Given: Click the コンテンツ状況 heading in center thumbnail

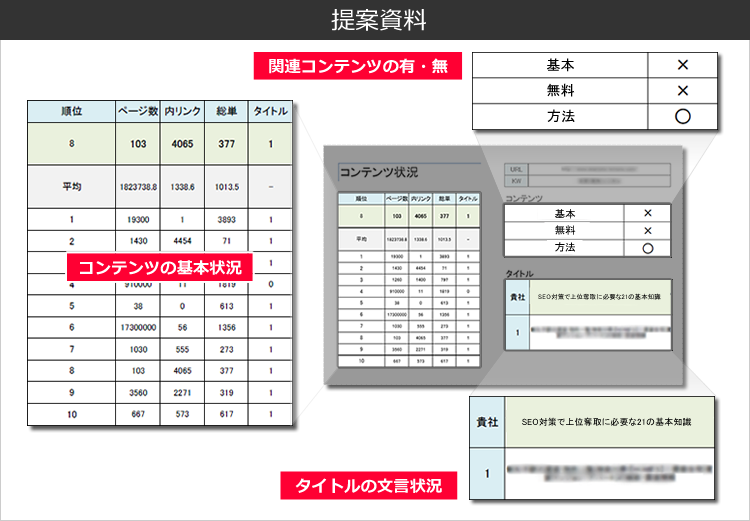Looking at the screenshot, I should [x=378, y=172].
